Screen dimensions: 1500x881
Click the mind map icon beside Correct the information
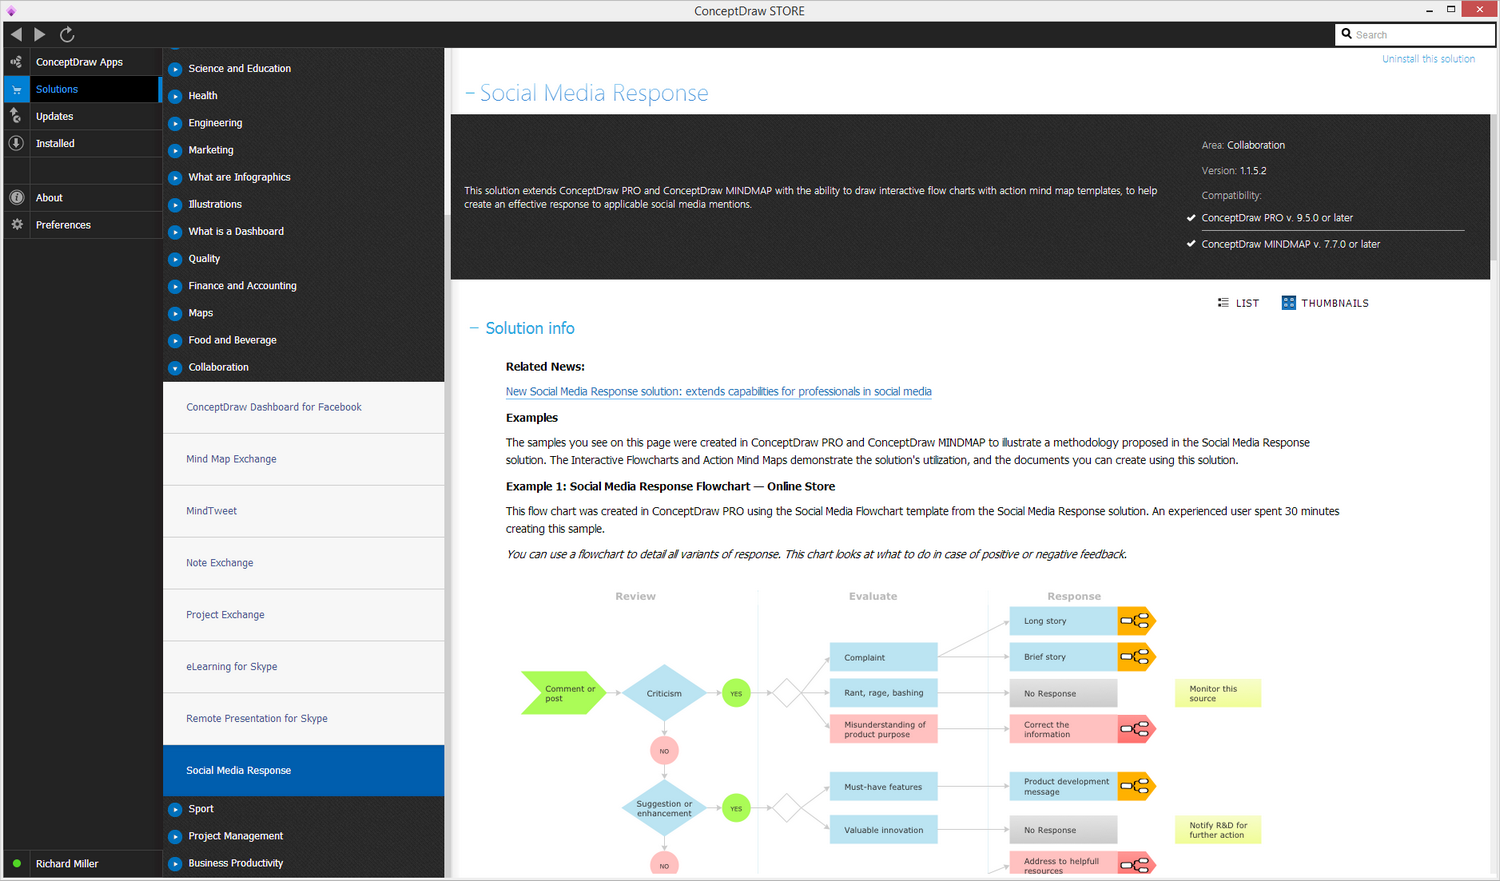click(x=1136, y=729)
